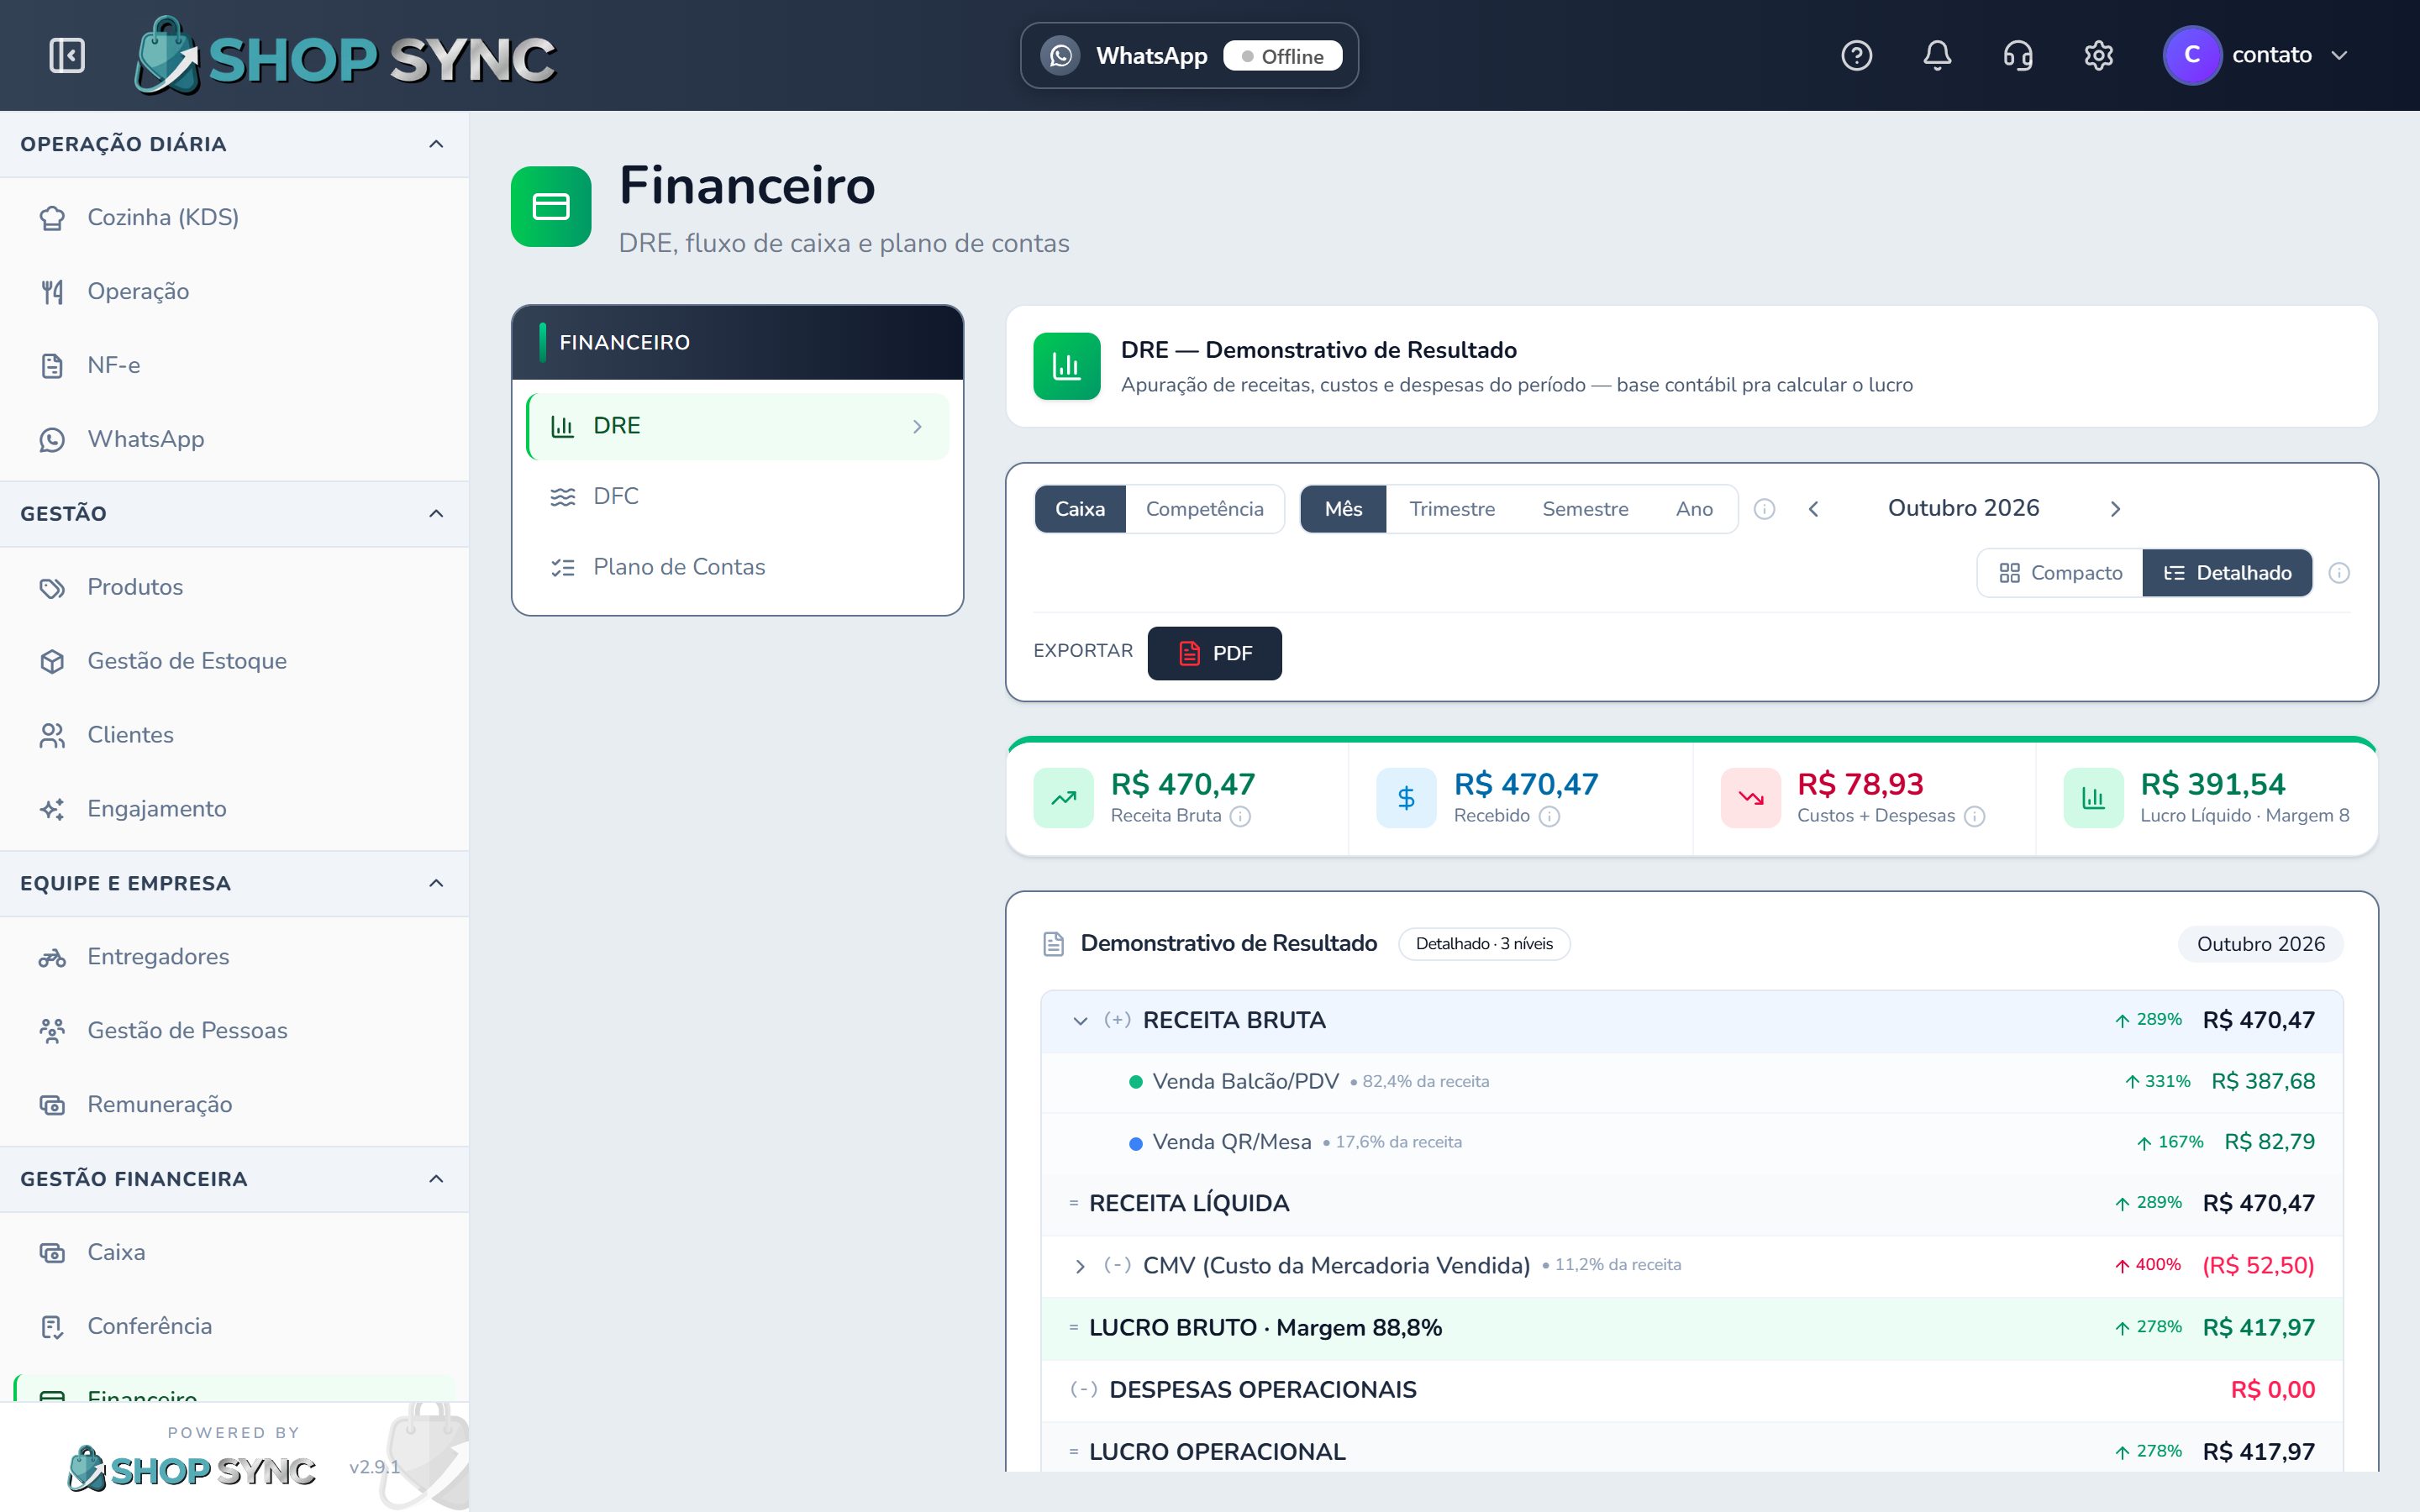Switch regime to Competência
This screenshot has height=1512, width=2420.
pos(1204,509)
